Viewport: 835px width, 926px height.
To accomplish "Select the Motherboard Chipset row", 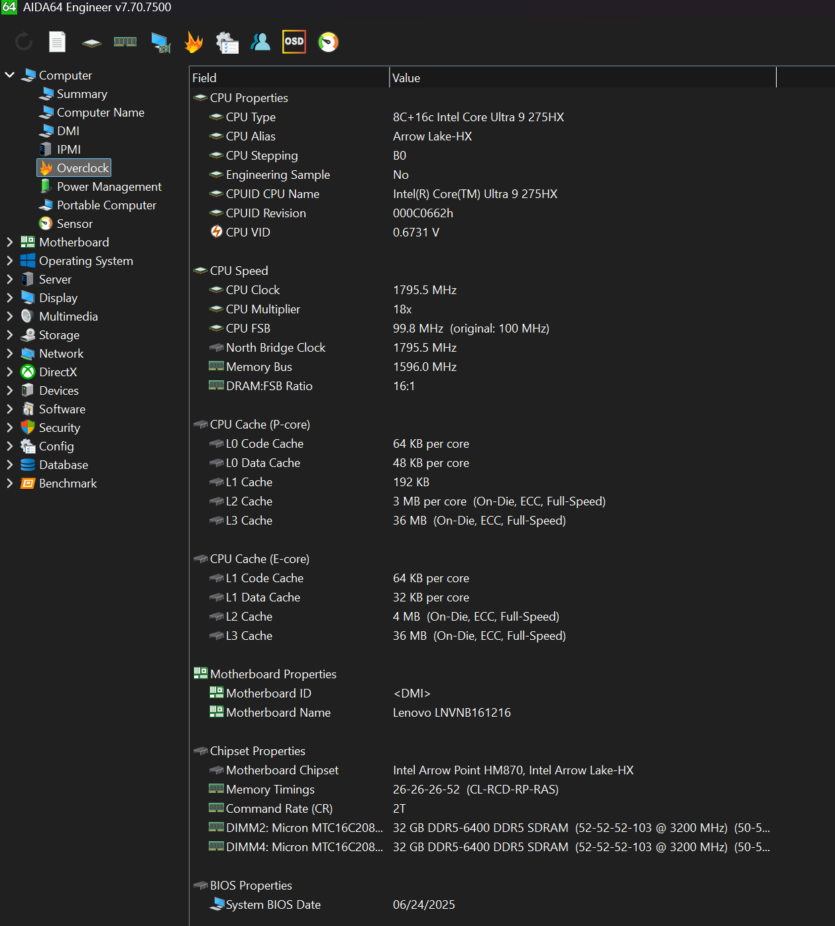I will [483, 770].
